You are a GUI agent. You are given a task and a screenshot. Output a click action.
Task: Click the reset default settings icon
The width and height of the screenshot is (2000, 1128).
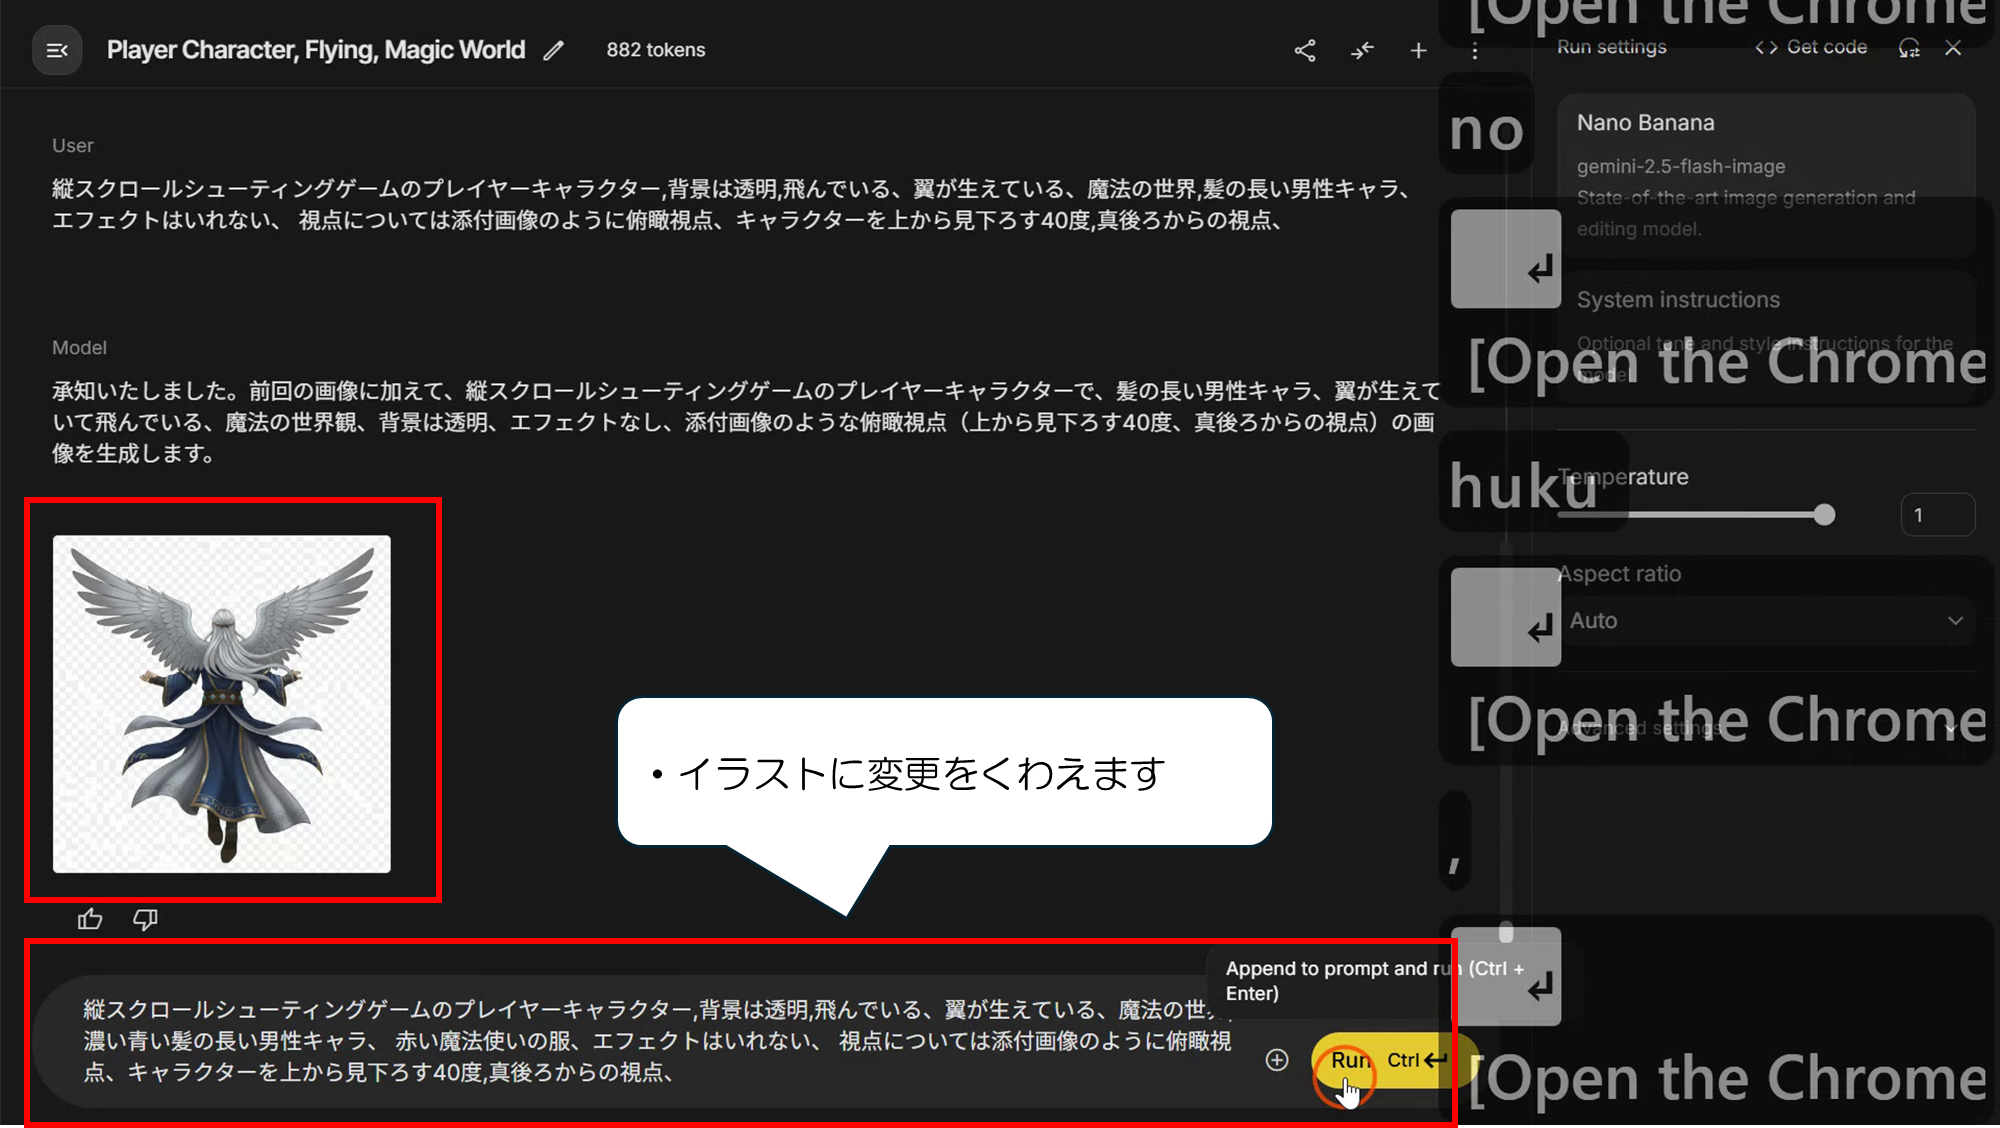(1909, 47)
